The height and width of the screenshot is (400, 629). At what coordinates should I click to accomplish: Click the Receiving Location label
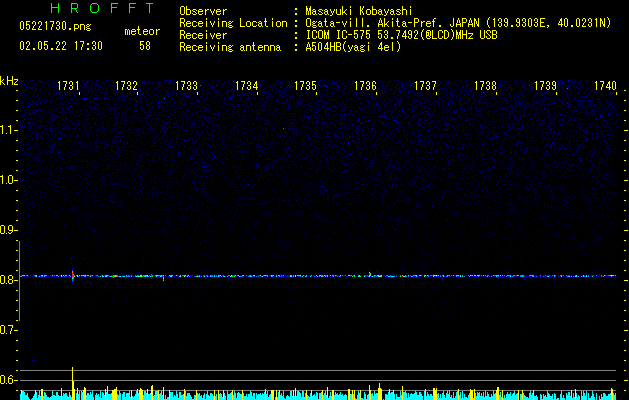click(233, 23)
